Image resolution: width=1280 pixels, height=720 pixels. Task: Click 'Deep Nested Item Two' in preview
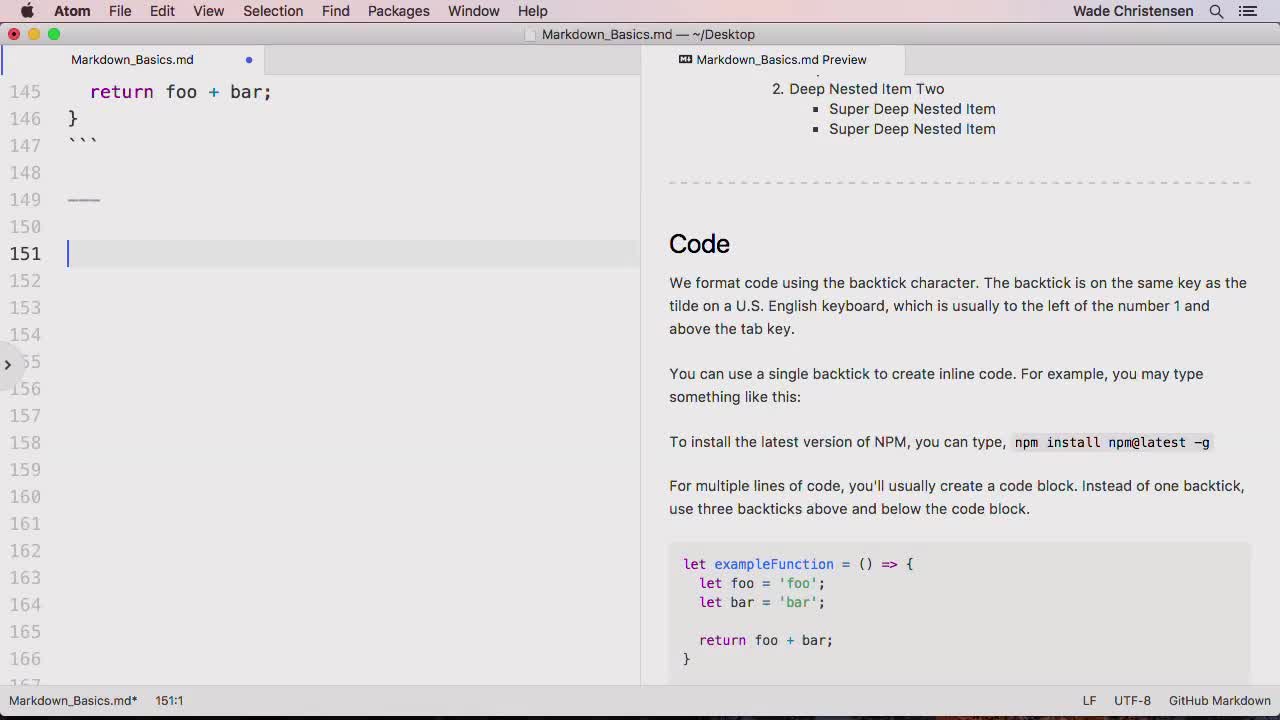866,89
